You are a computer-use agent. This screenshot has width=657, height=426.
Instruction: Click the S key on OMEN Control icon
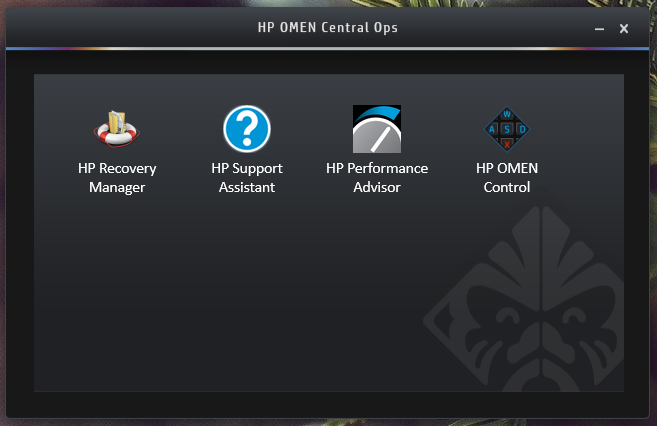tap(506, 129)
